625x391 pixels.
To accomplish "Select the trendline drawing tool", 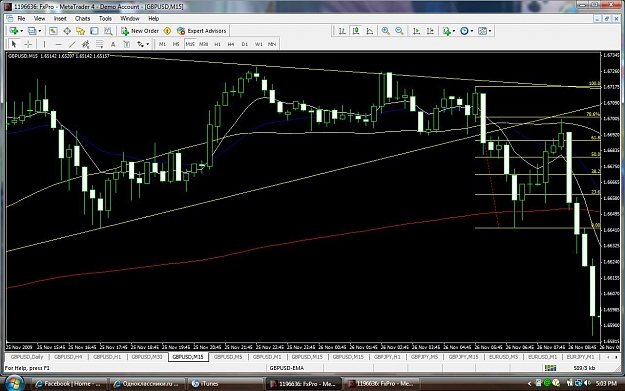I will (x=72, y=44).
